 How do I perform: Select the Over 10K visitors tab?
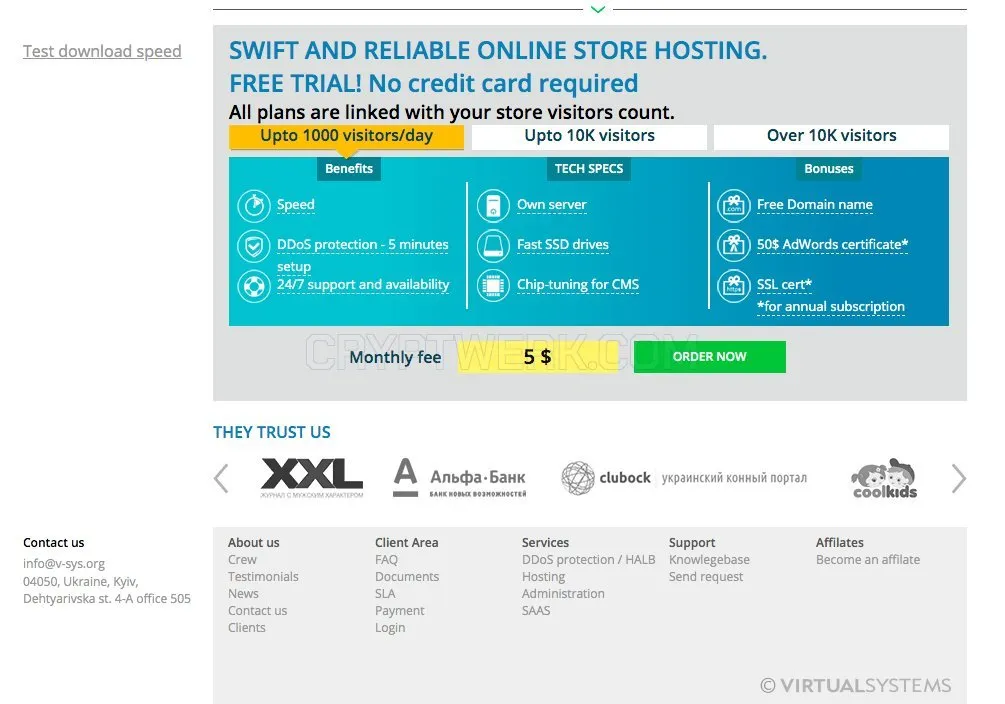click(831, 136)
